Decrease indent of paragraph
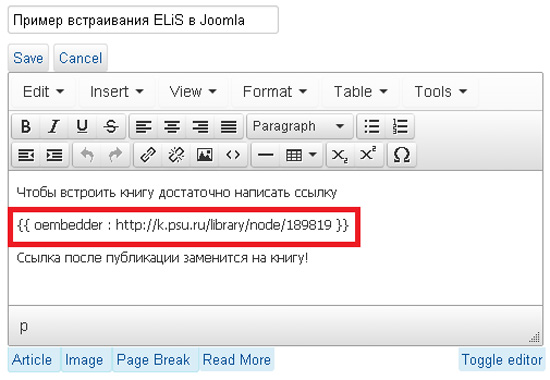This screenshot has width=550, height=380. (x=26, y=155)
